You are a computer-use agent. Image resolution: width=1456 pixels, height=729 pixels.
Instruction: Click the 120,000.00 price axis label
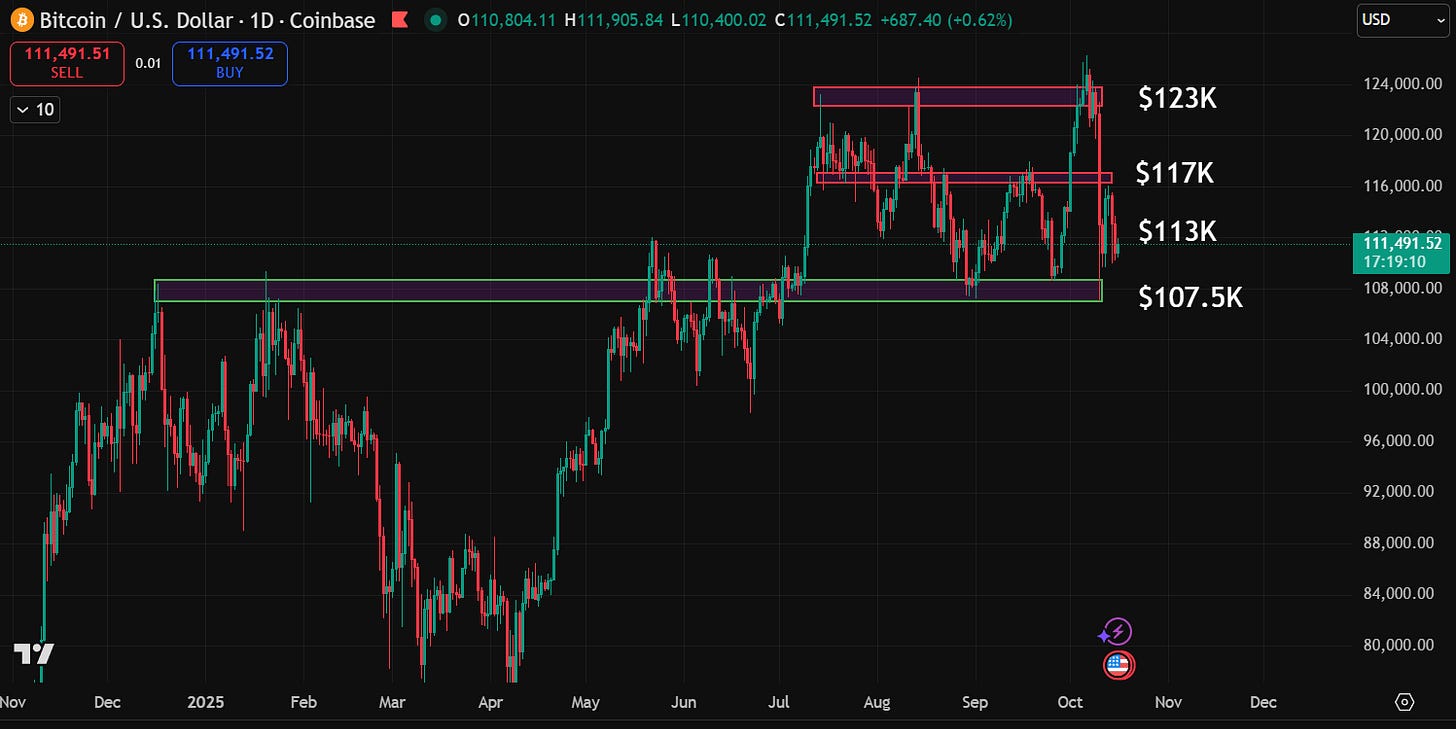[x=1402, y=135]
